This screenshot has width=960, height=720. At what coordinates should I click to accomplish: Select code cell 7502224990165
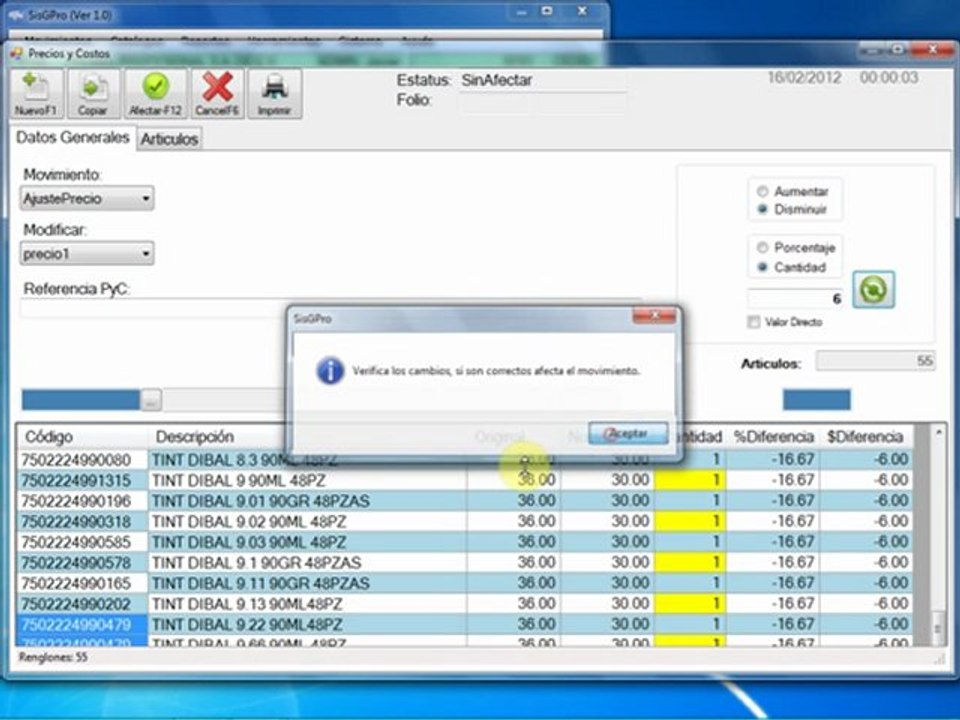(x=83, y=583)
